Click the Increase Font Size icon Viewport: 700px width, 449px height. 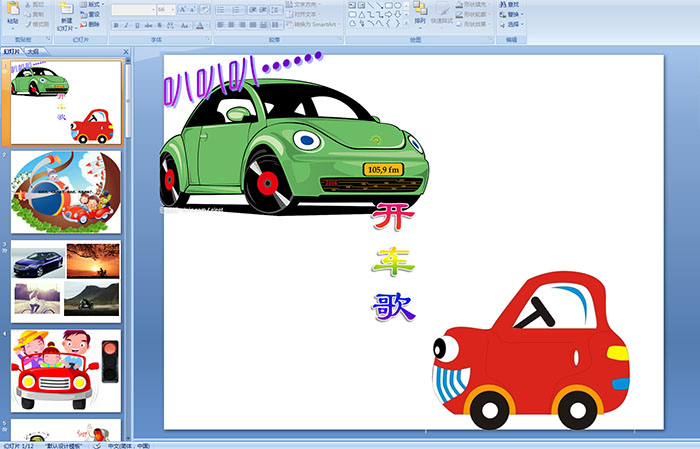pos(183,10)
